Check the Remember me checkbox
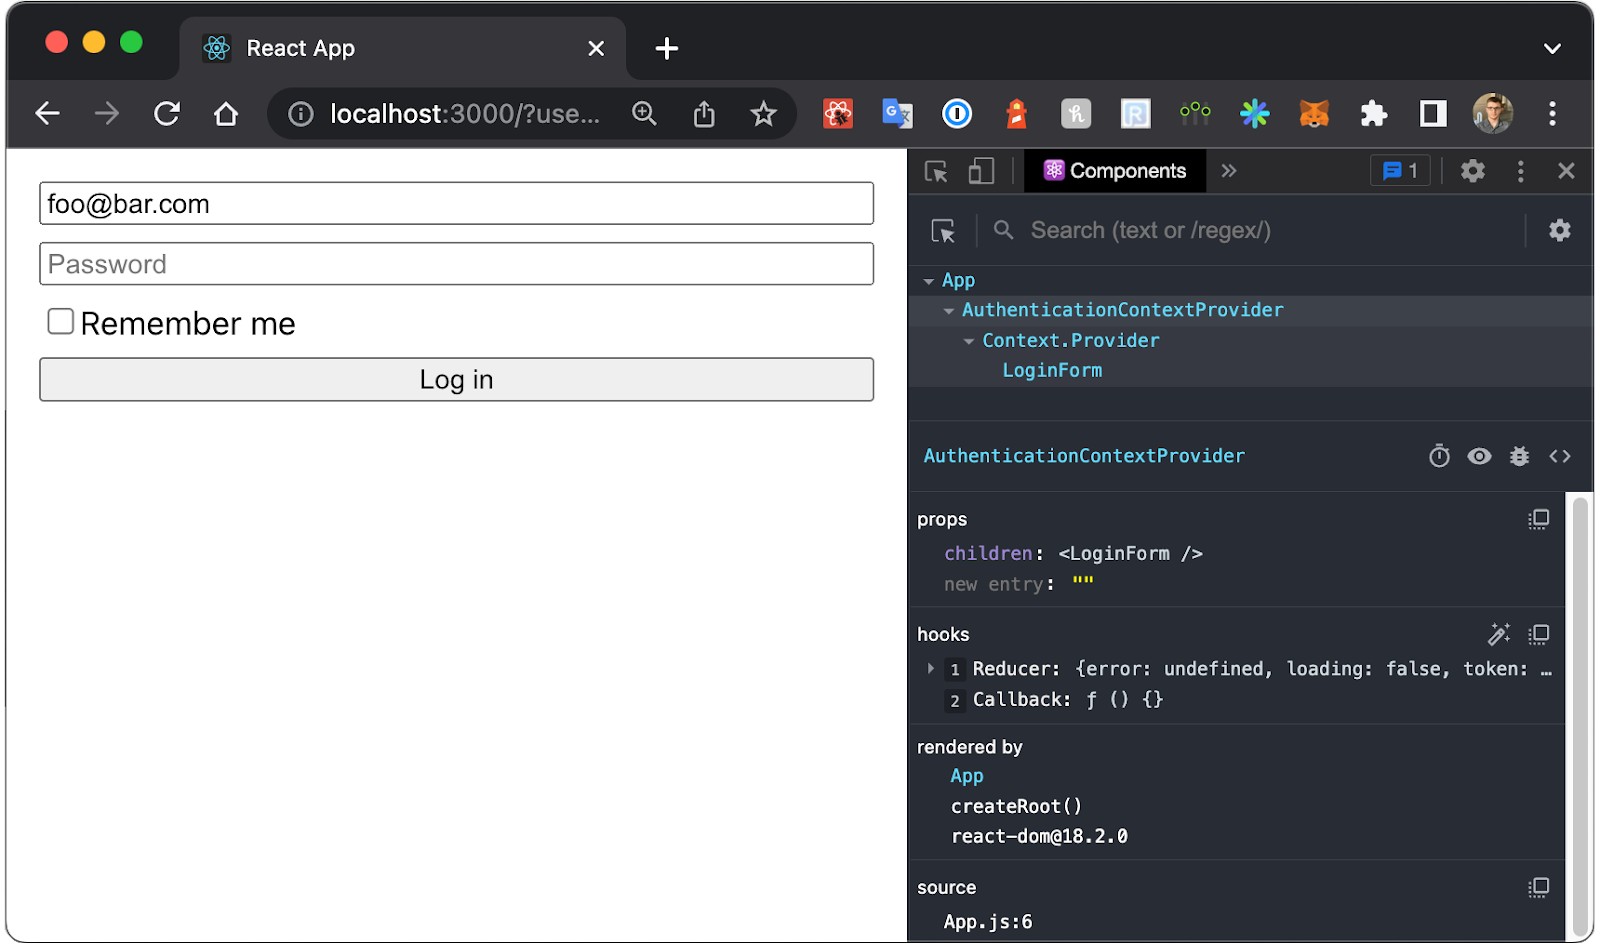Viewport: 1600px width, 943px height. point(60,321)
